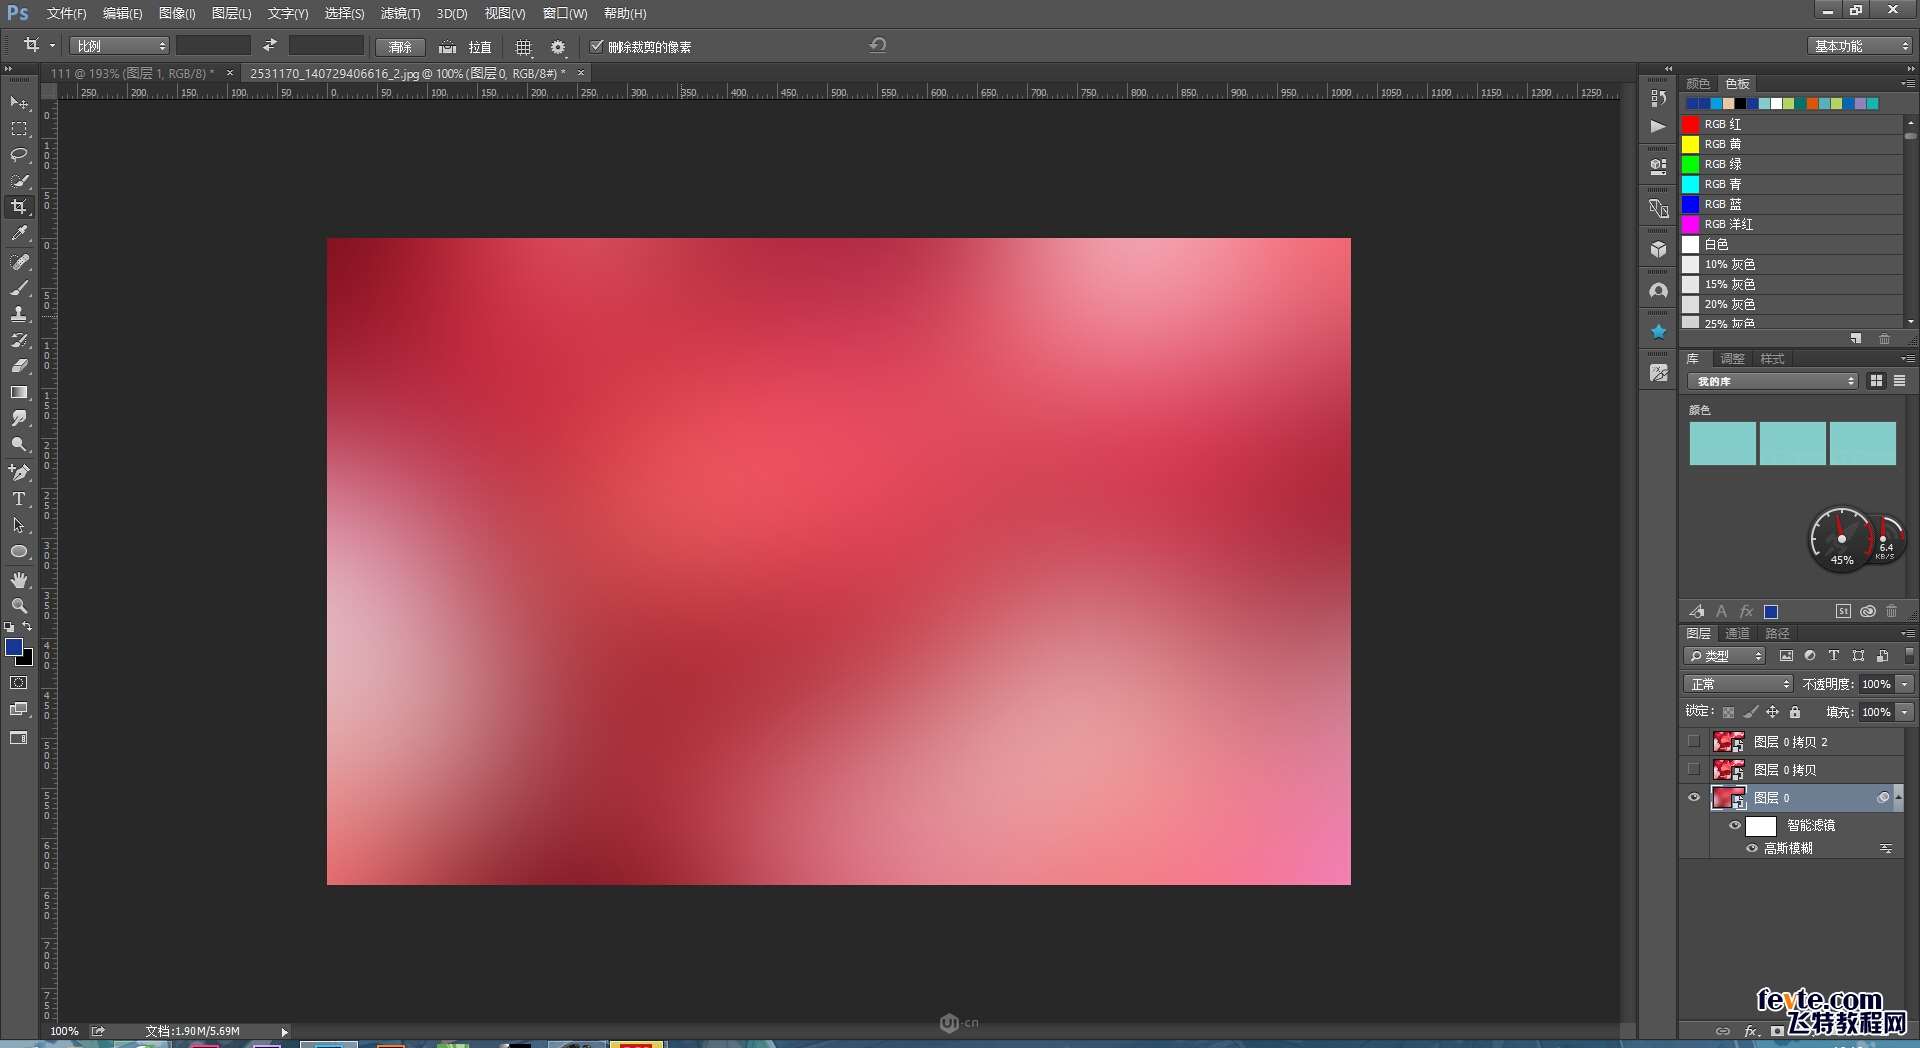
Task: Select the Type tool
Action: (x=19, y=499)
